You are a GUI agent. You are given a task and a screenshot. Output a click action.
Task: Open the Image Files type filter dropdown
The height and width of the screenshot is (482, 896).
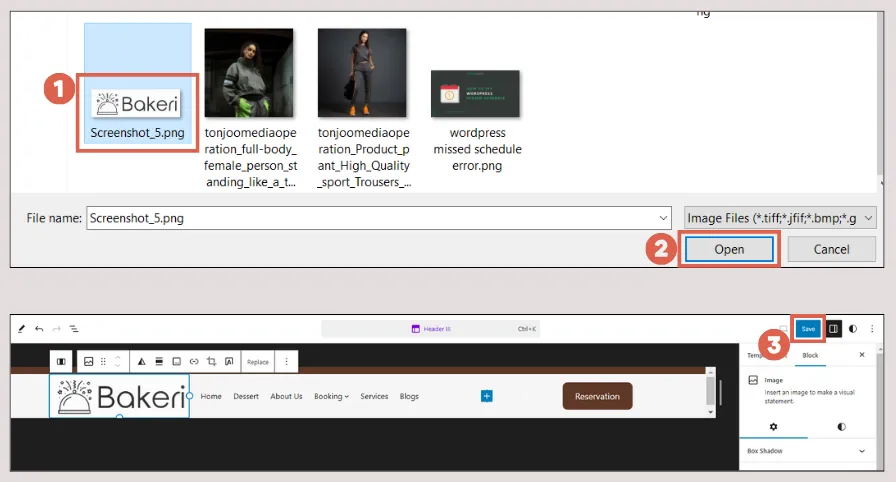click(x=780, y=218)
